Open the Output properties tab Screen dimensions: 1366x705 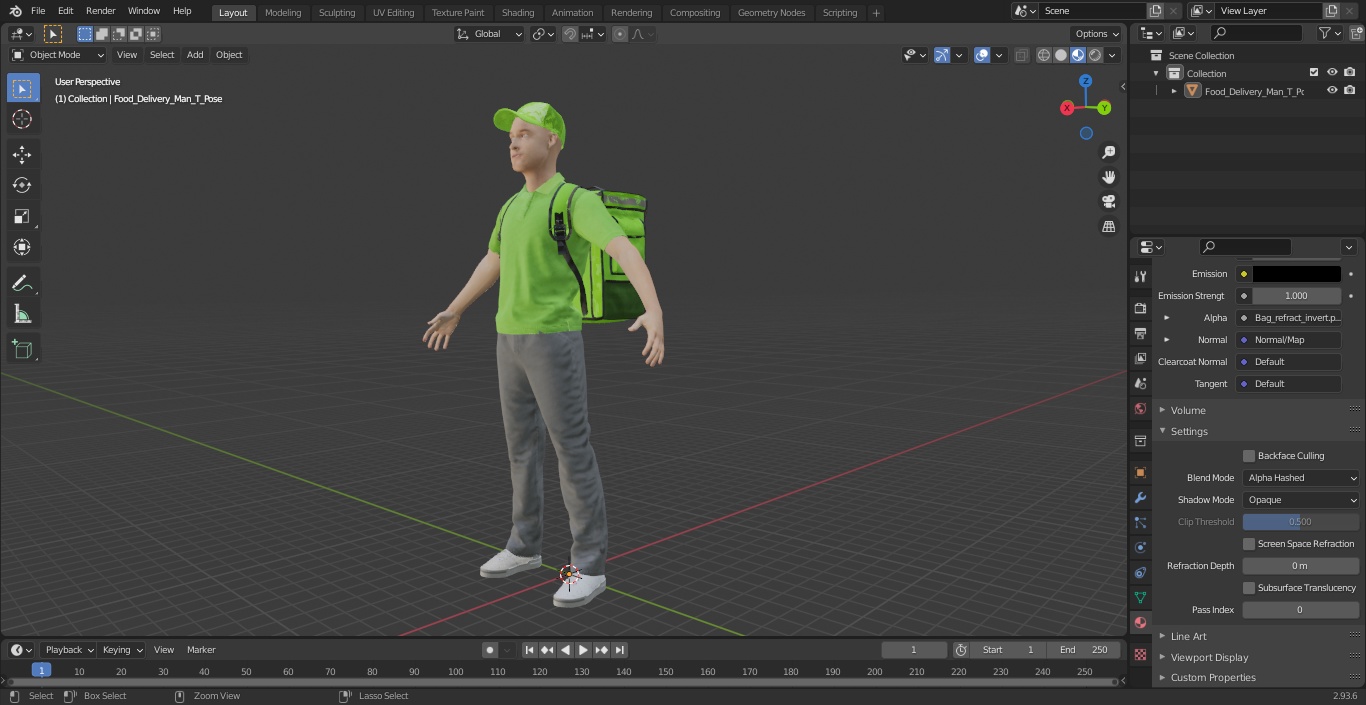coord(1140,333)
